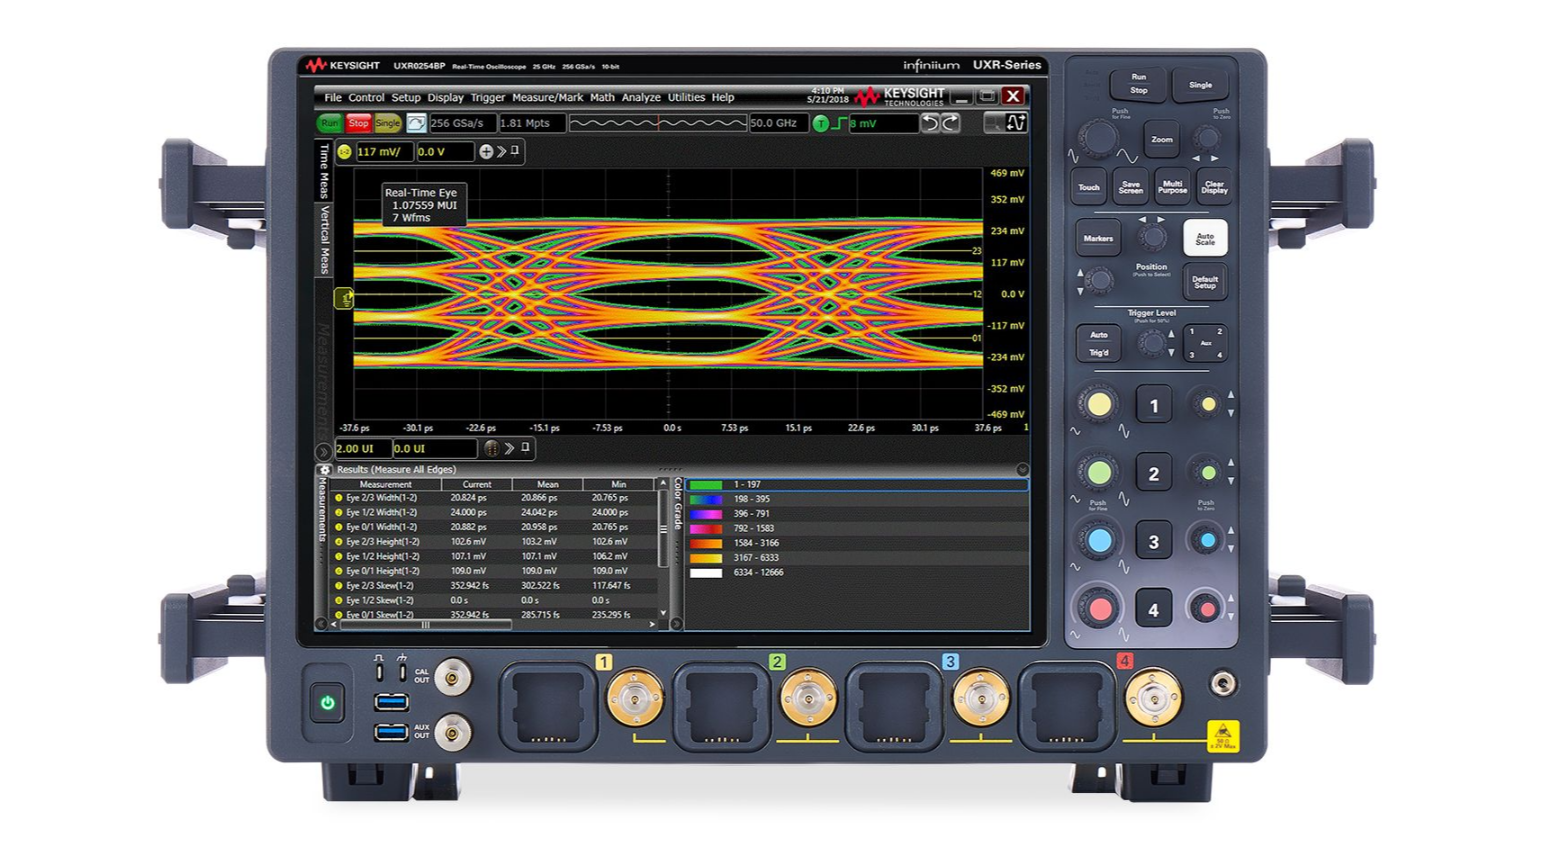Image resolution: width=1560 pixels, height=842 pixels.
Task: Toggle Run acquisition mode
Action: click(x=330, y=123)
